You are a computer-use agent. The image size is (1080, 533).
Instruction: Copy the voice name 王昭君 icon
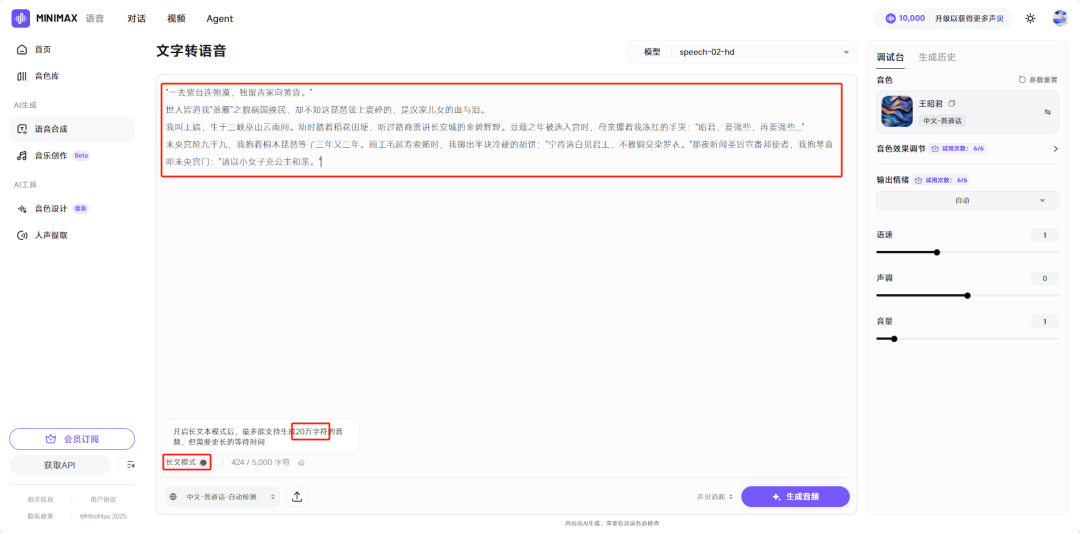point(952,104)
